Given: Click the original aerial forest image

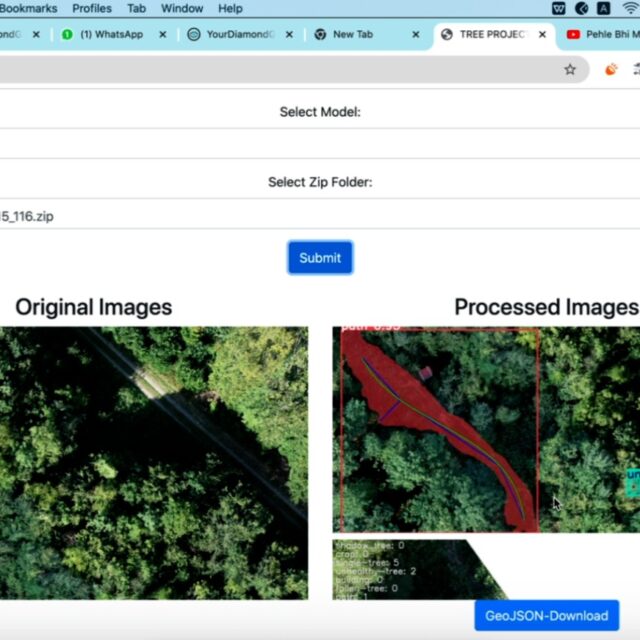Looking at the screenshot, I should (x=154, y=462).
